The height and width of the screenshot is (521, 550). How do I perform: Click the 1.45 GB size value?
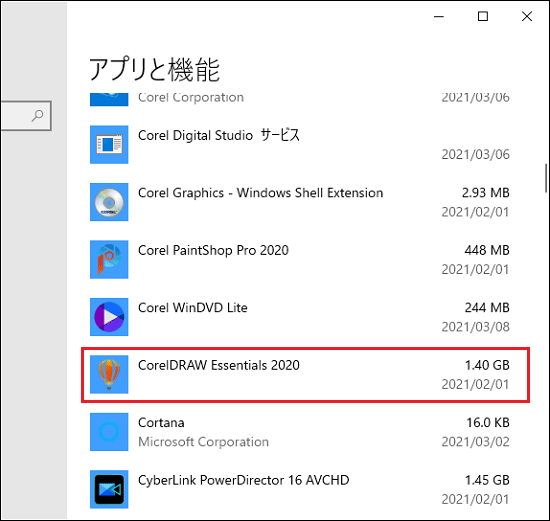(487, 480)
